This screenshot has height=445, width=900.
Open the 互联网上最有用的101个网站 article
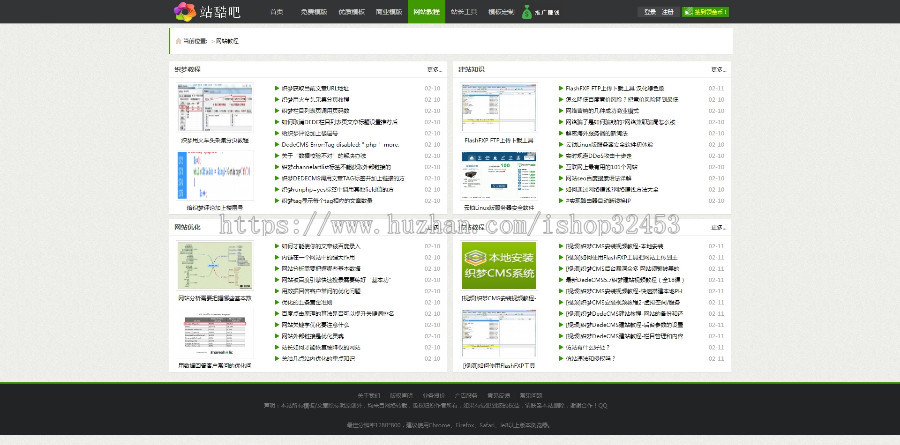[602, 167]
